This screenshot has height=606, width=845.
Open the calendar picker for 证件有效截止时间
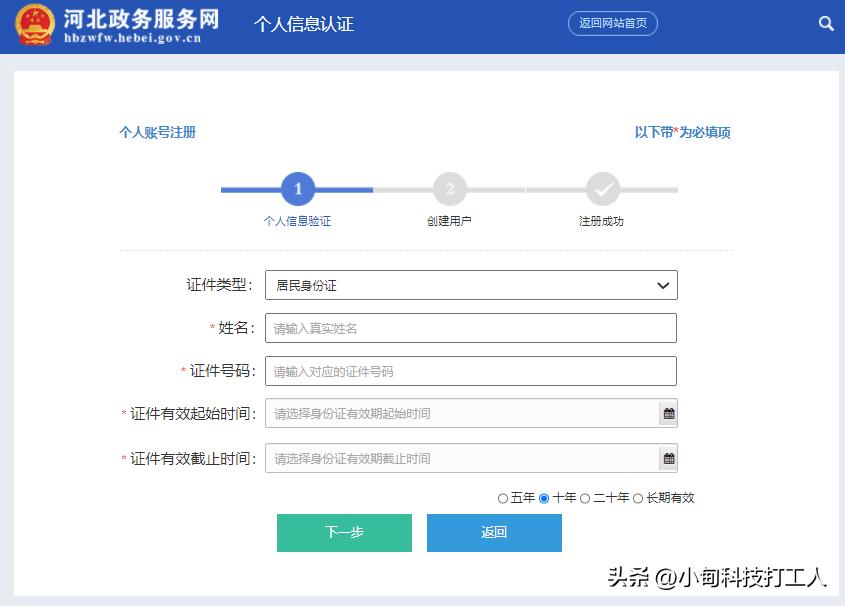pyautogui.click(x=668, y=458)
